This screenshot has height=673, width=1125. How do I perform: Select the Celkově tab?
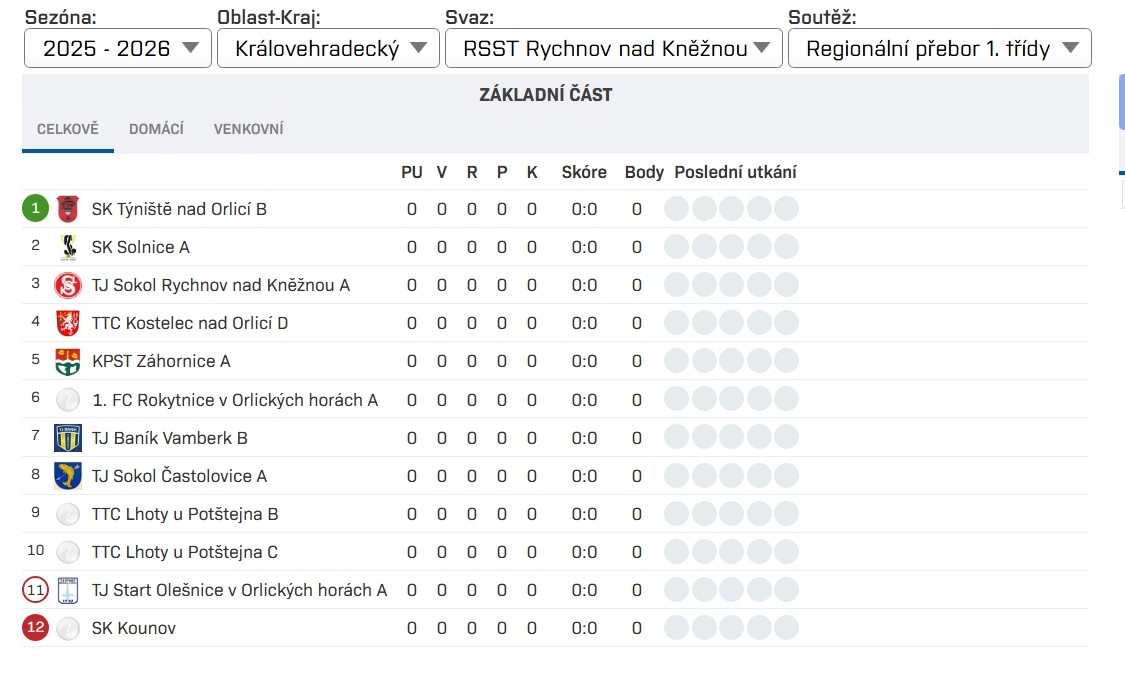click(68, 129)
